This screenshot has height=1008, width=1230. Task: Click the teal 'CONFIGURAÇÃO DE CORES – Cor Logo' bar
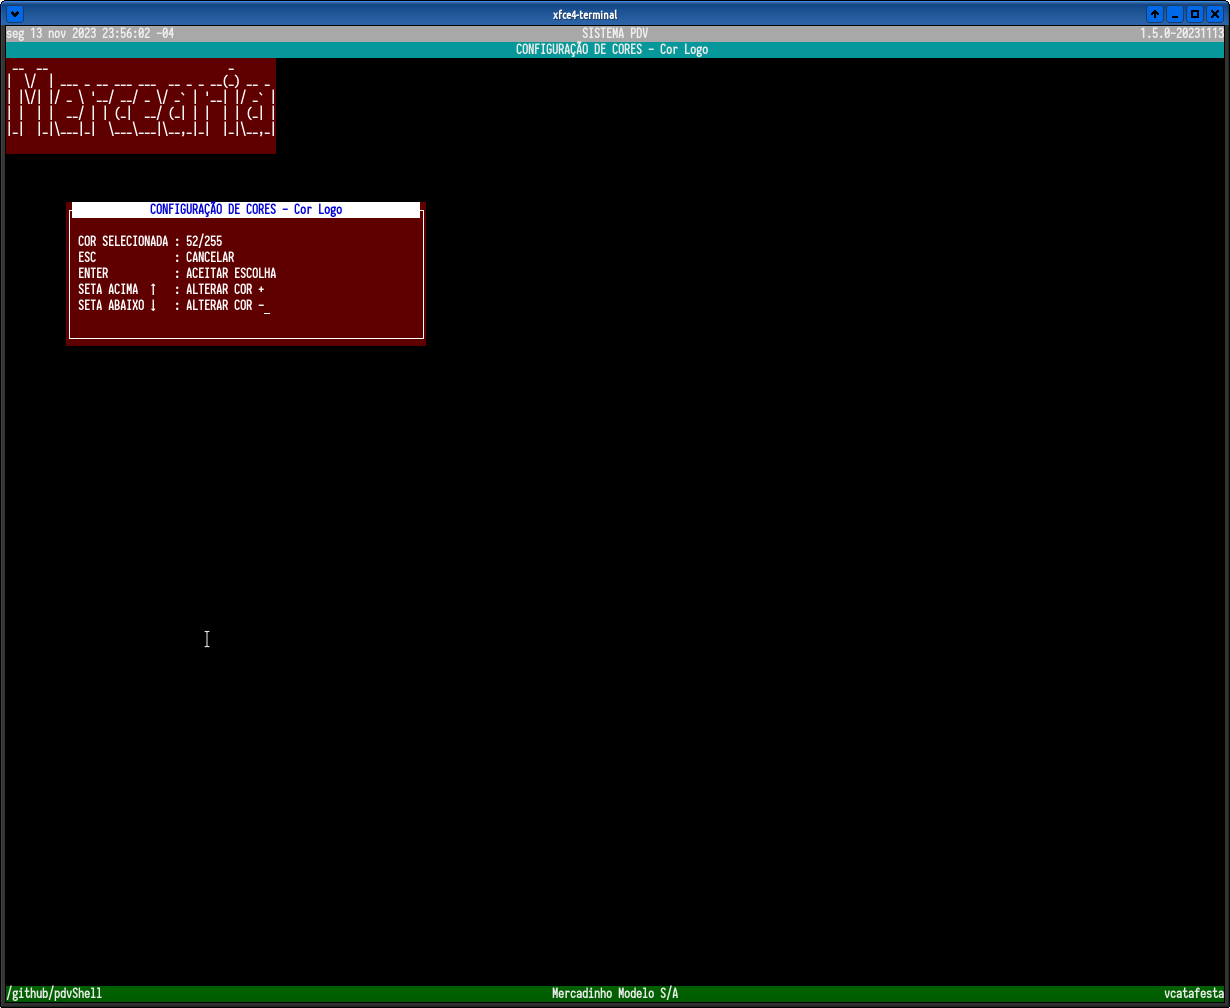point(615,49)
